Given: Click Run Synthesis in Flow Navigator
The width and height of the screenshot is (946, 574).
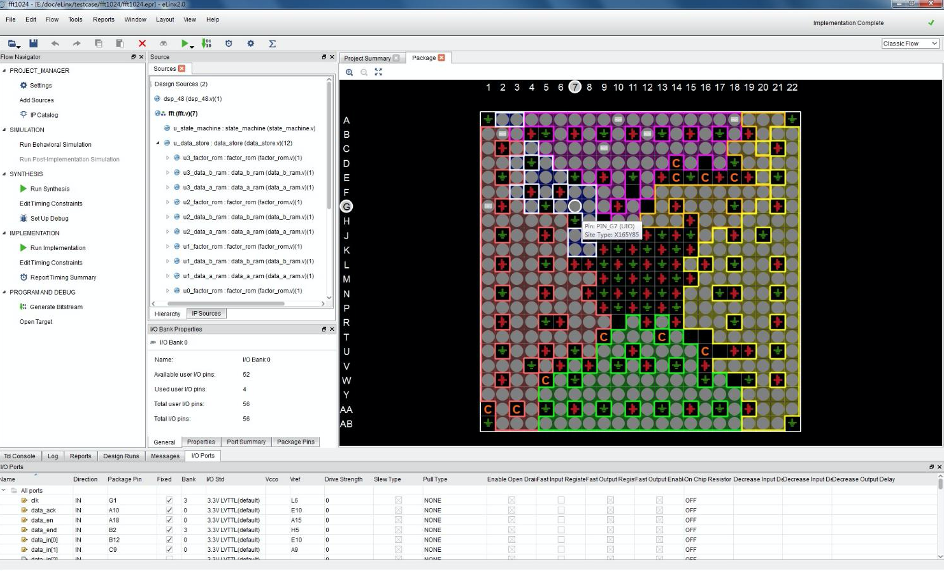Looking at the screenshot, I should tap(49, 188).
